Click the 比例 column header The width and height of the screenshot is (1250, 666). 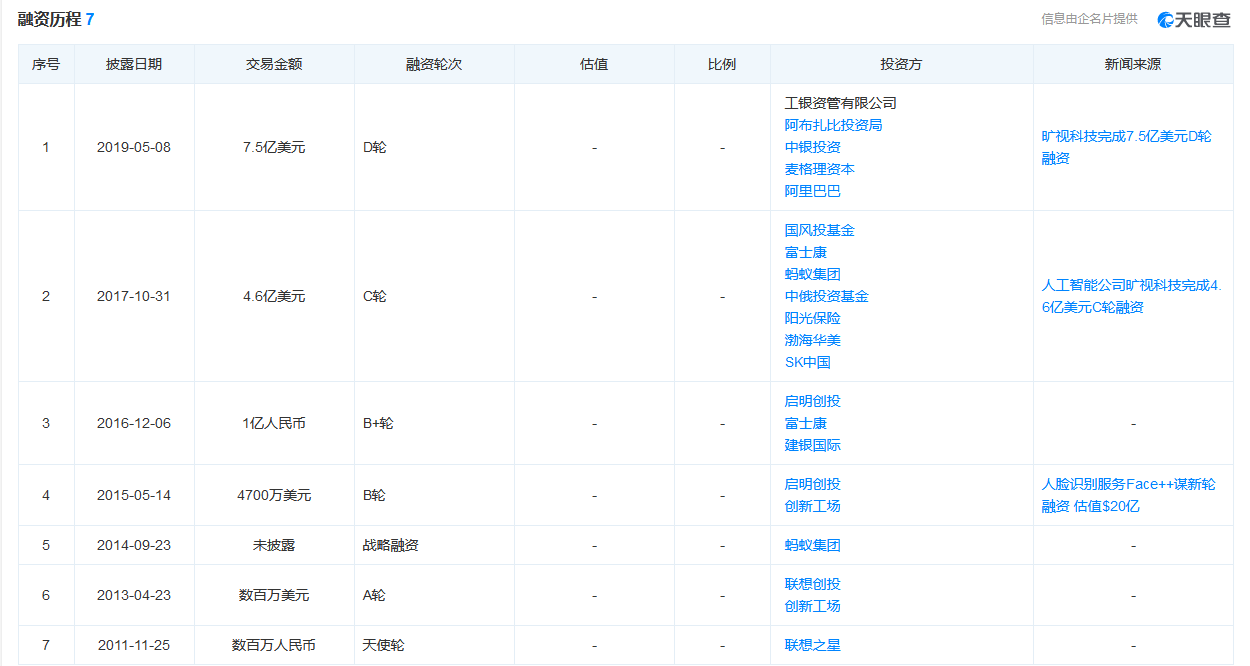pos(722,64)
